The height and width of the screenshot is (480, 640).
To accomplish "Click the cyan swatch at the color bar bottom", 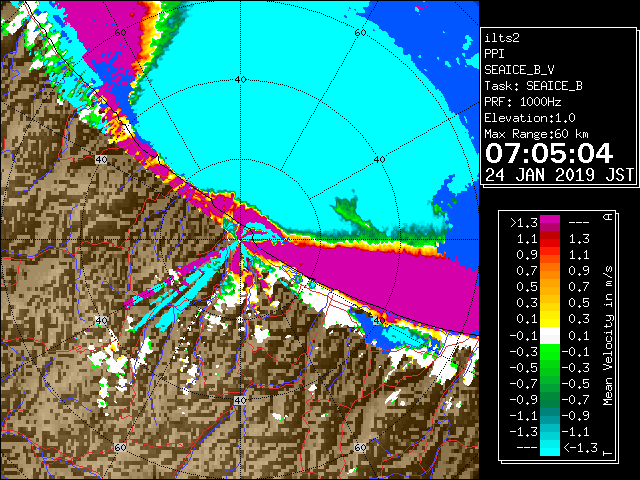I will [550, 447].
